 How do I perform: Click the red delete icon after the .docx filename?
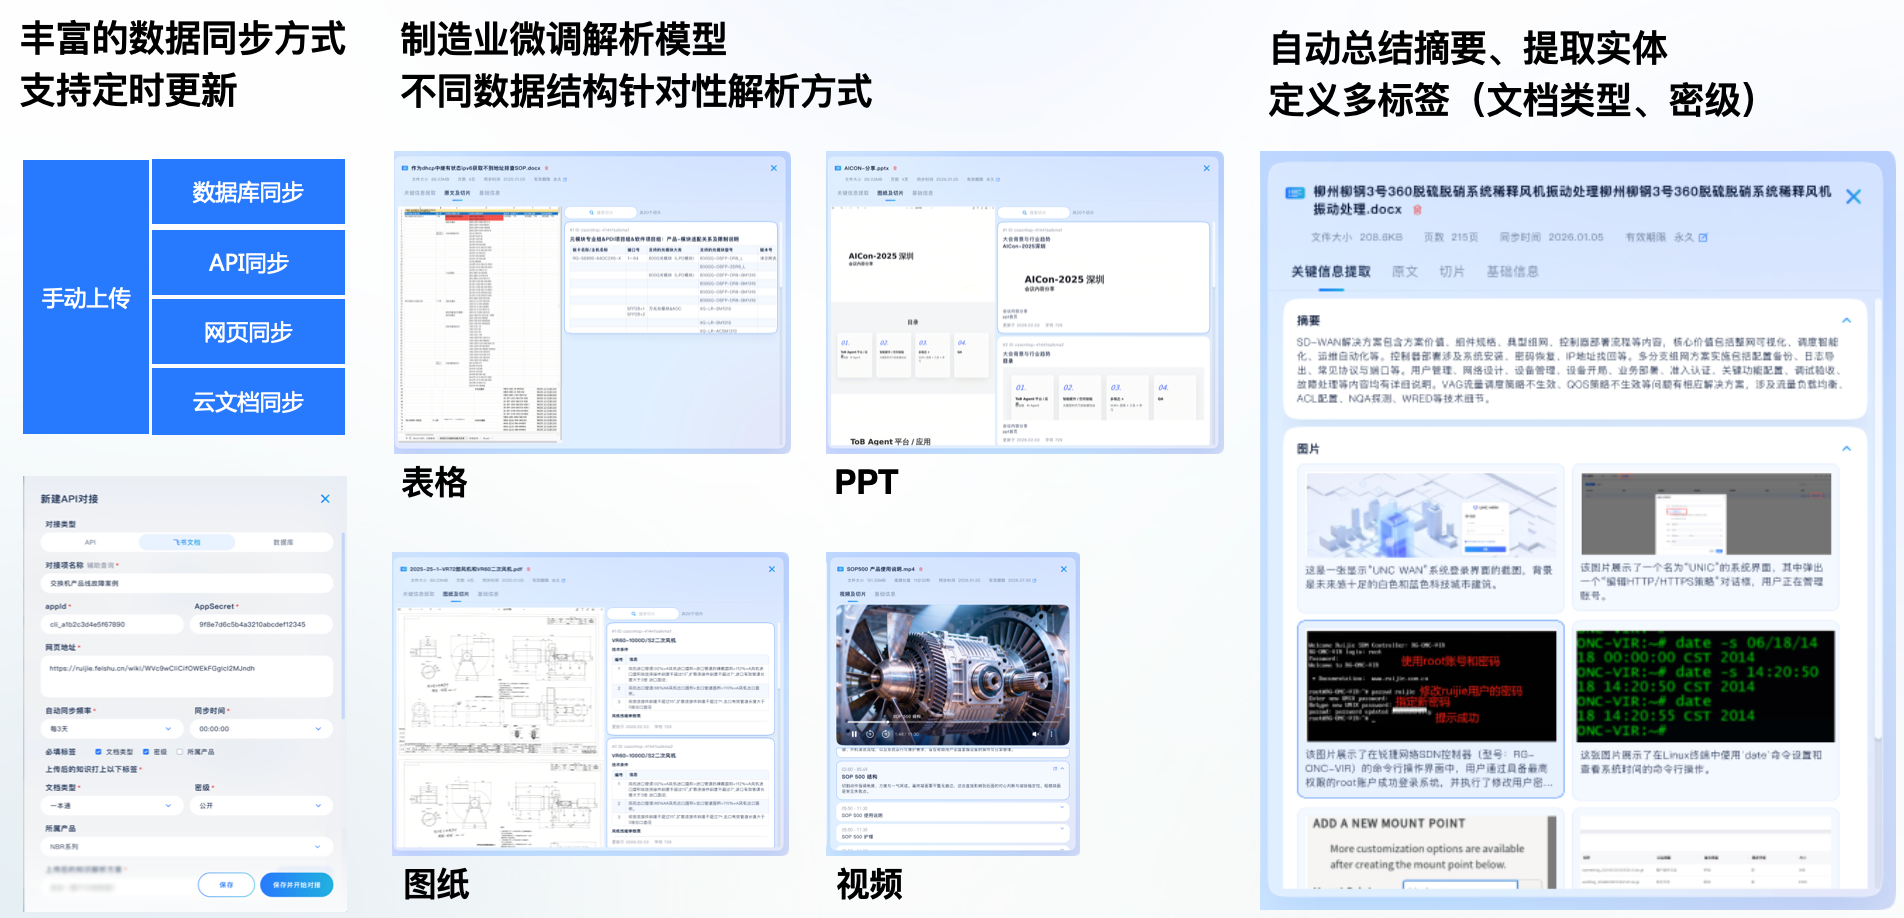point(1417,210)
